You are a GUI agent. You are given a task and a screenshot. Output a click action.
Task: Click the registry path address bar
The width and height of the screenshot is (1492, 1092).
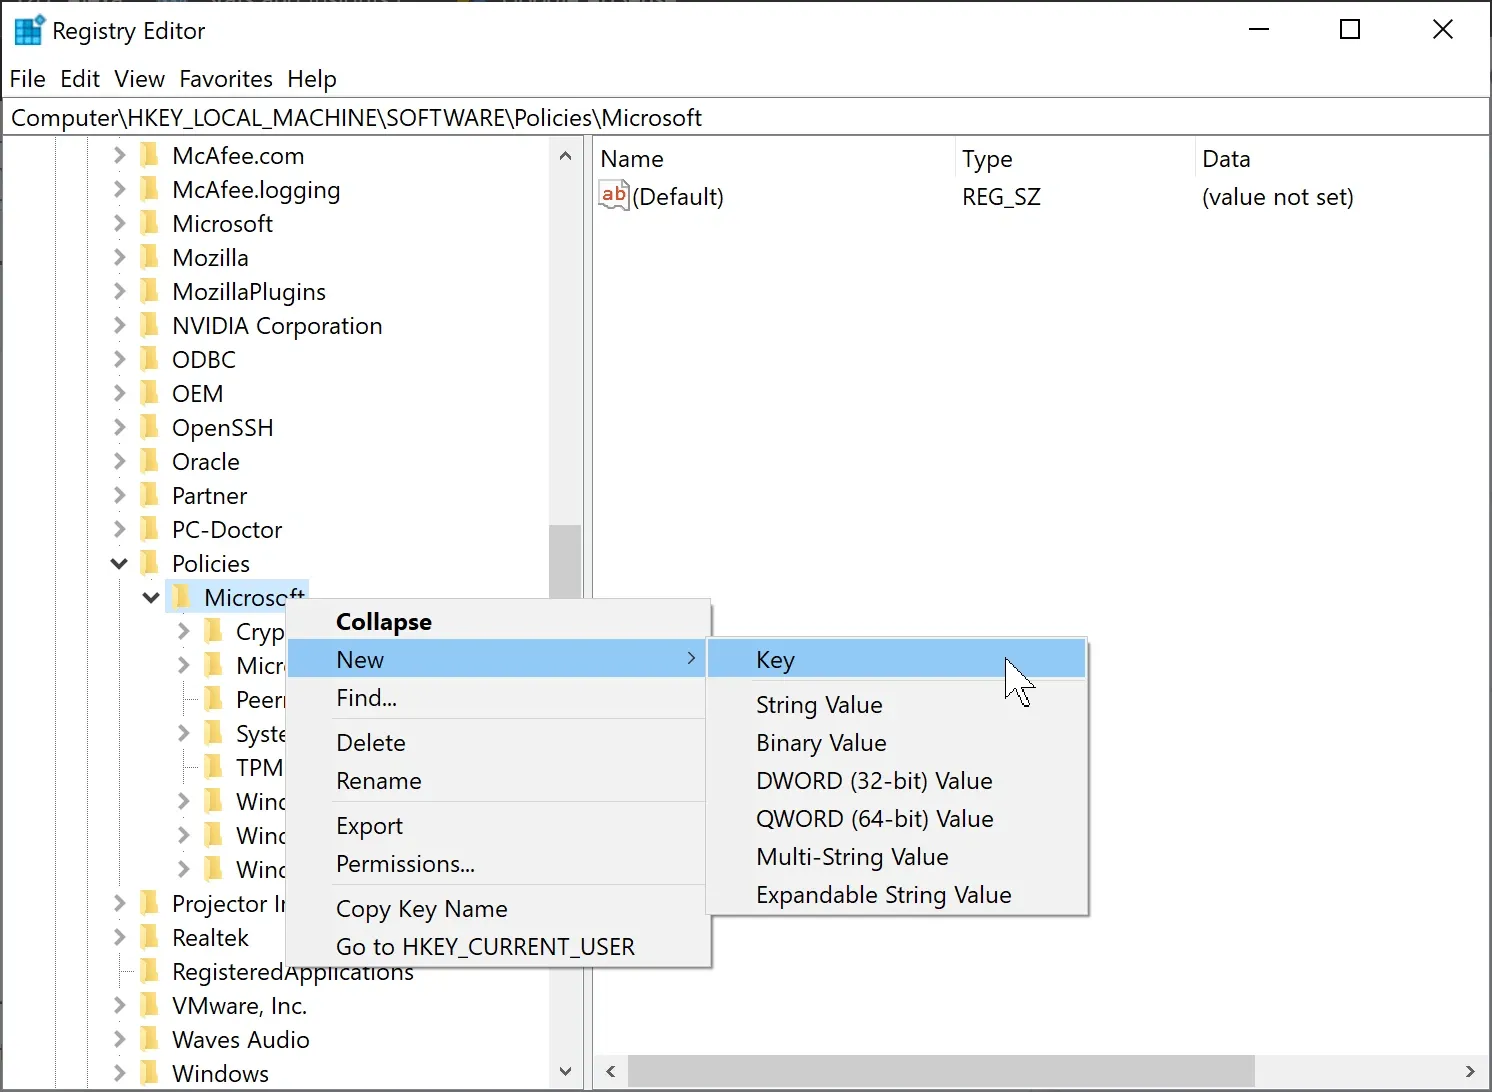[746, 117]
